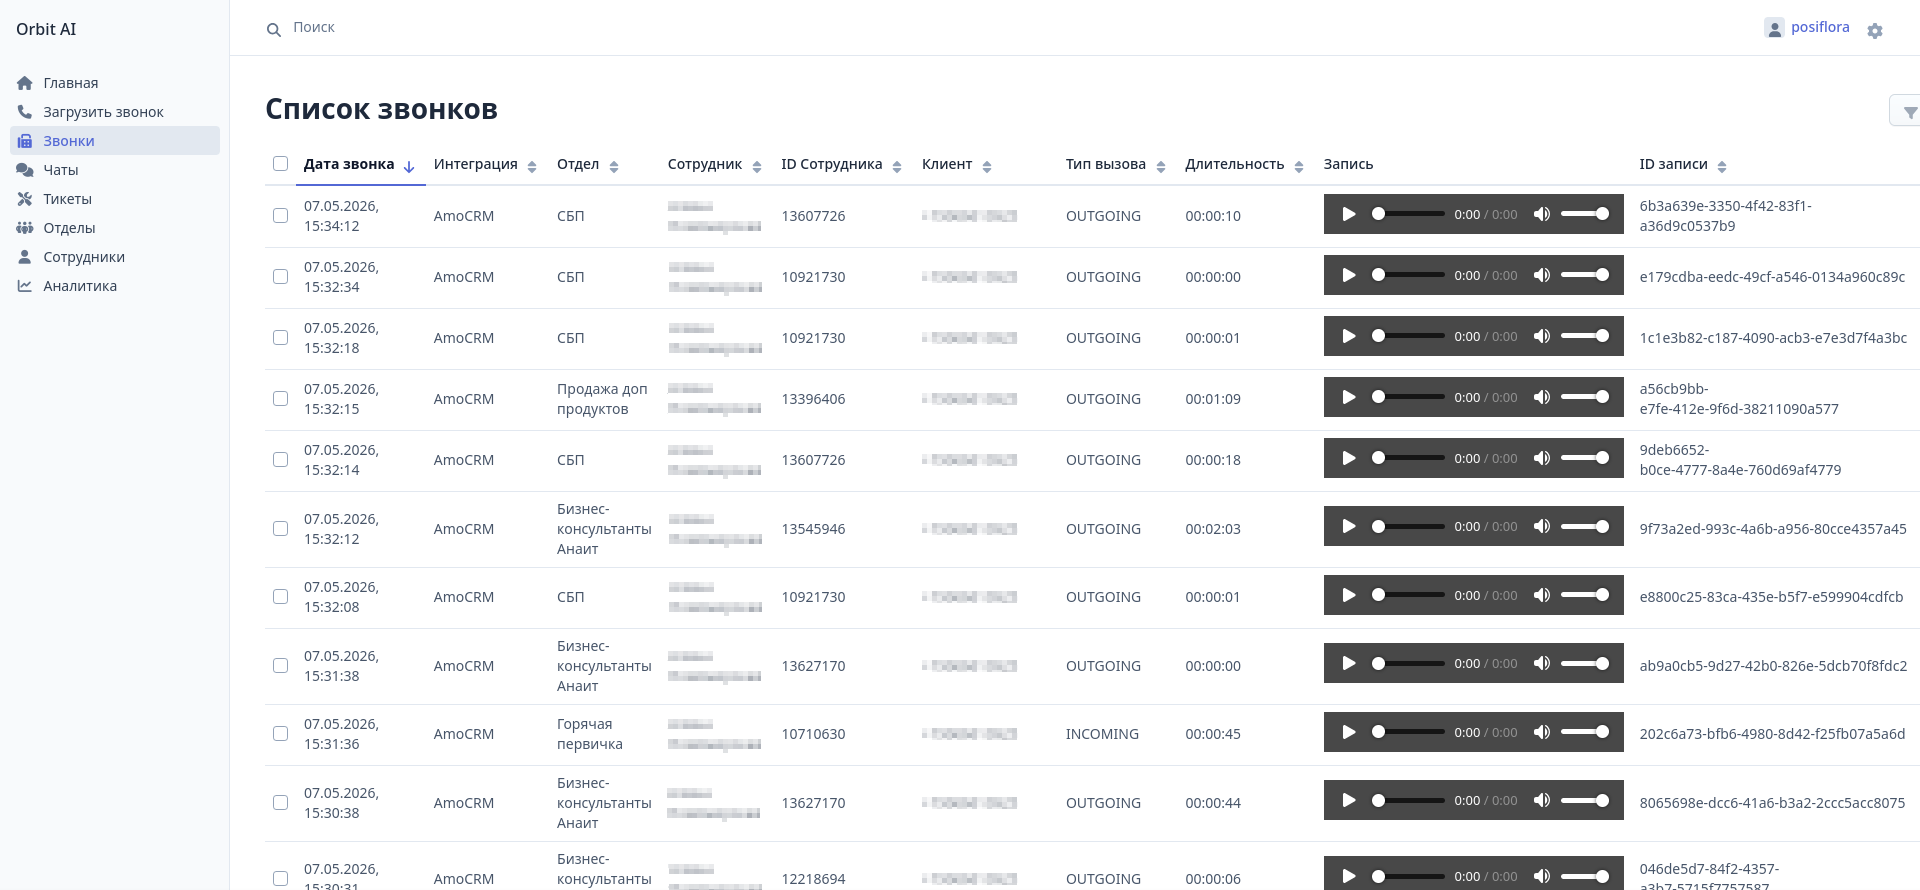Mute audio of 15:34:12 call
This screenshot has width=1920, height=890.
click(1542, 214)
